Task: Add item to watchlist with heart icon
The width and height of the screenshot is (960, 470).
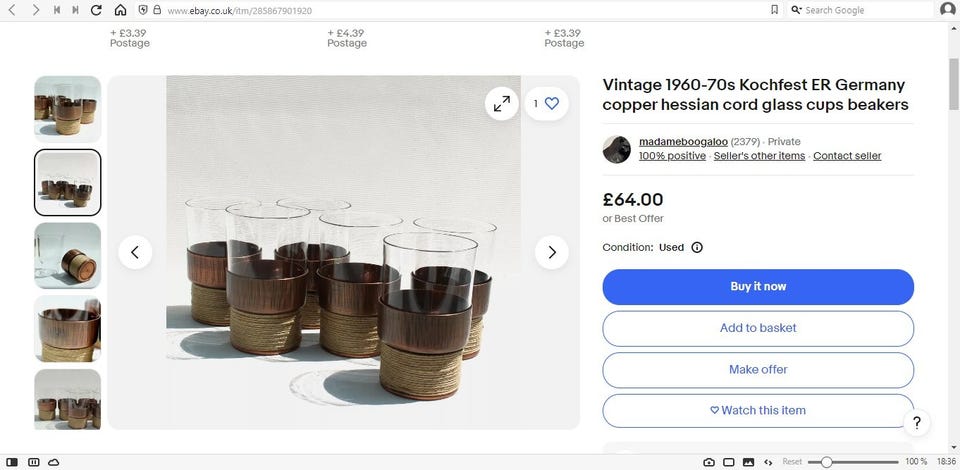Action: (x=551, y=103)
